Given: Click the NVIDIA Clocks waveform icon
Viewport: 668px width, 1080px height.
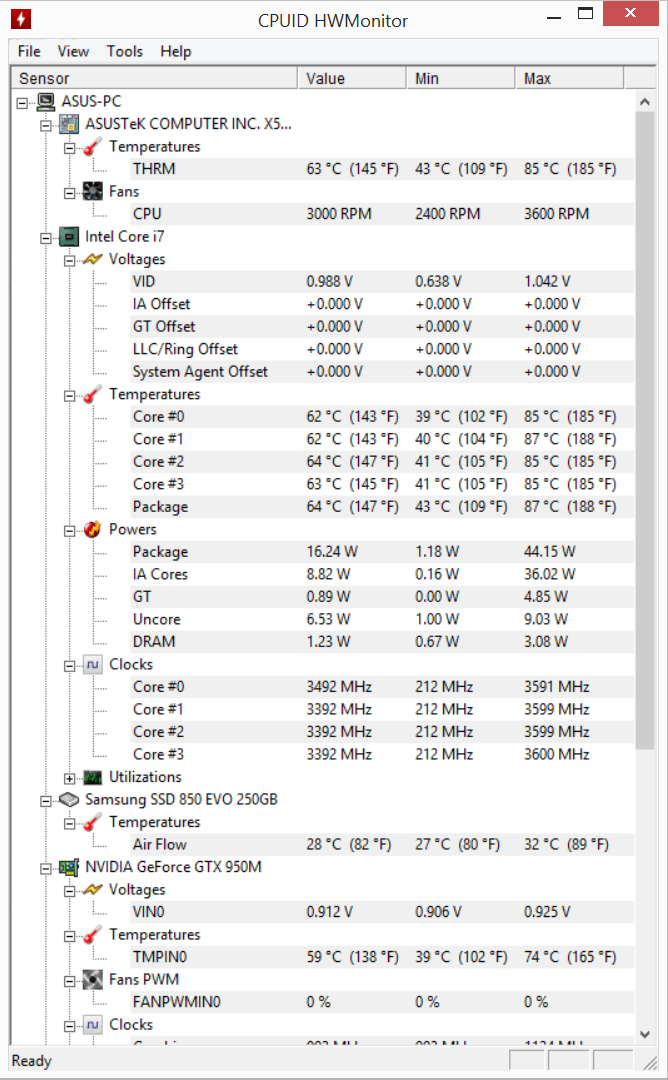Looking at the screenshot, I should click(x=93, y=1025).
